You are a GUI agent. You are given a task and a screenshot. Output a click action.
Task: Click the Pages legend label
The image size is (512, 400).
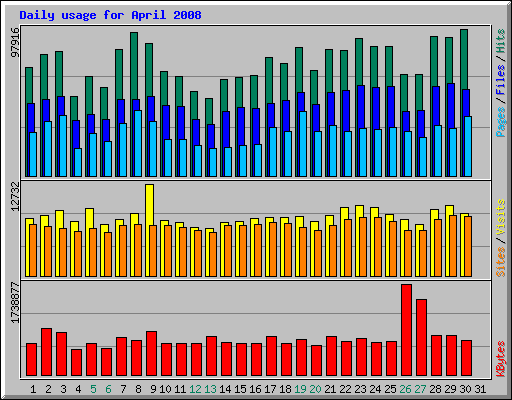click(x=501, y=122)
